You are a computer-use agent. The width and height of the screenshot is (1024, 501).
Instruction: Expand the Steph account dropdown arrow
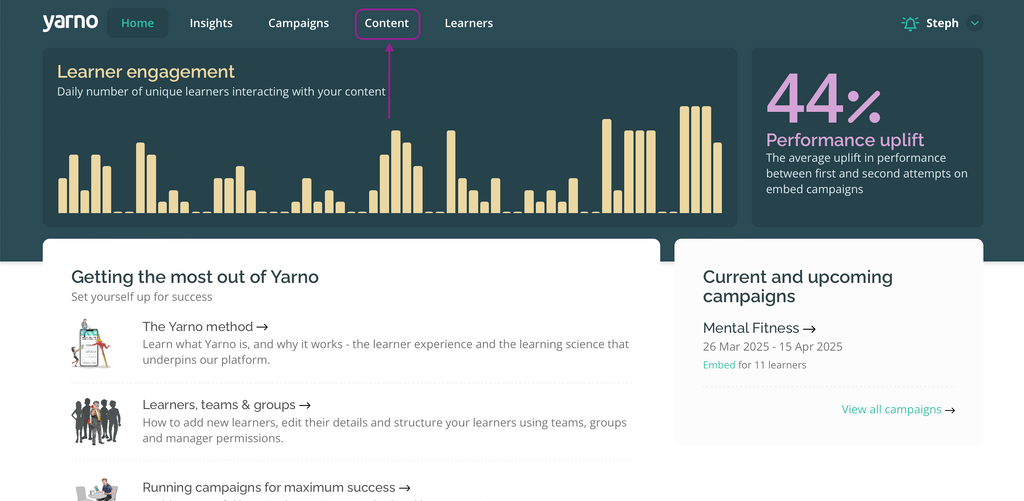point(974,24)
